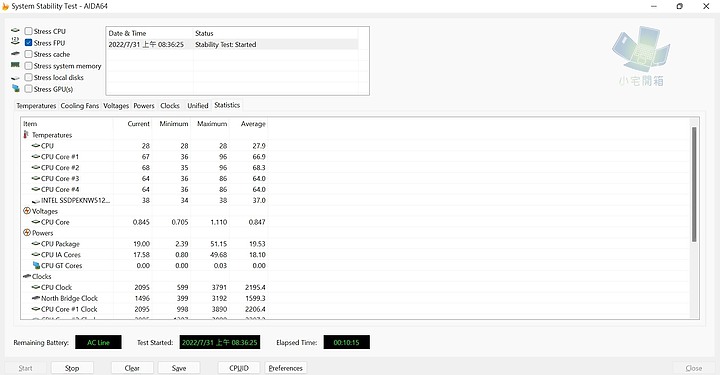Open the Preferences dialog

pos(286,368)
